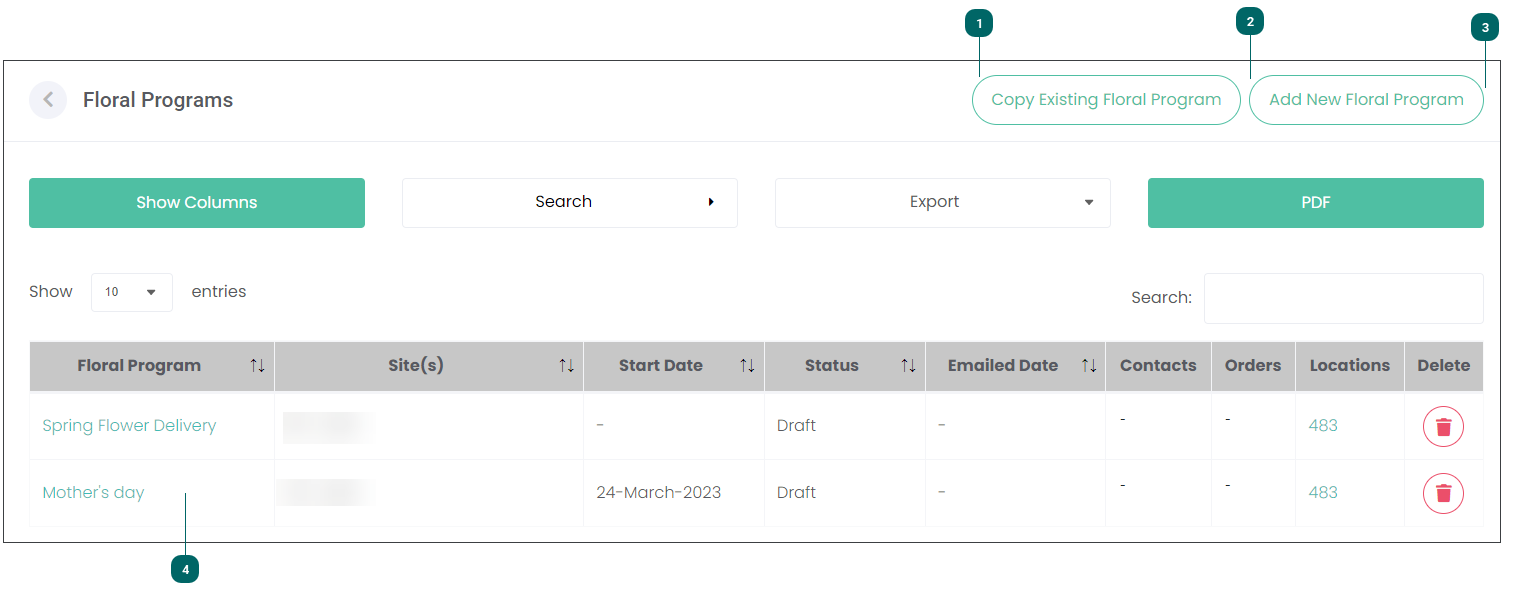The image size is (1520, 594).
Task: Click the Locations column header
Action: 1350,366
